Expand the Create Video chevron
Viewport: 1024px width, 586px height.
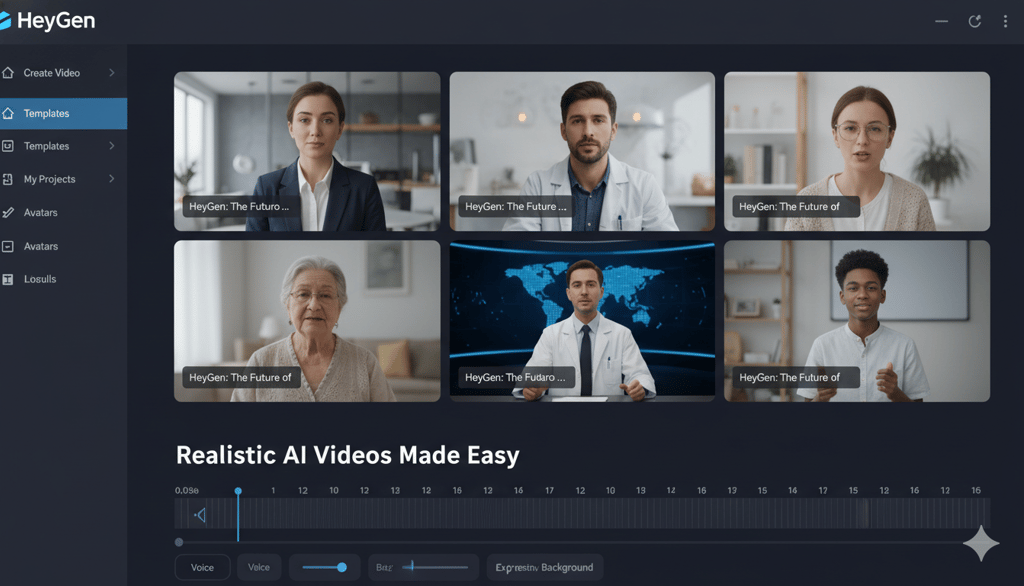[x=112, y=73]
